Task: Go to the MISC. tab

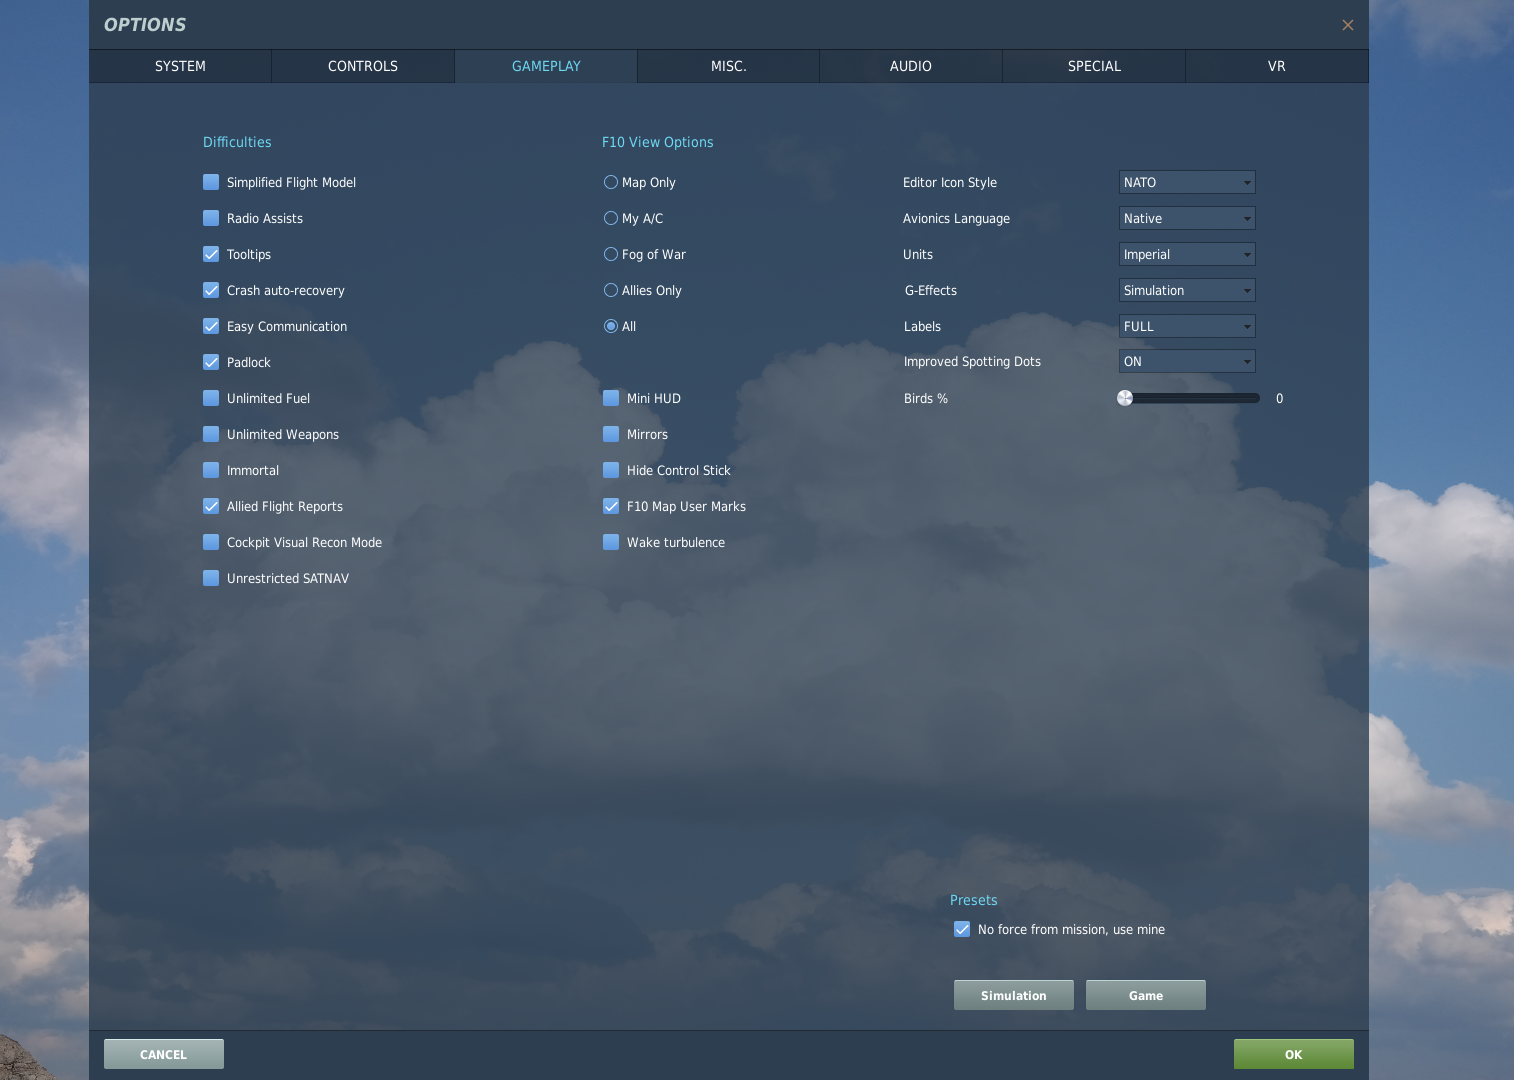Action: (729, 66)
